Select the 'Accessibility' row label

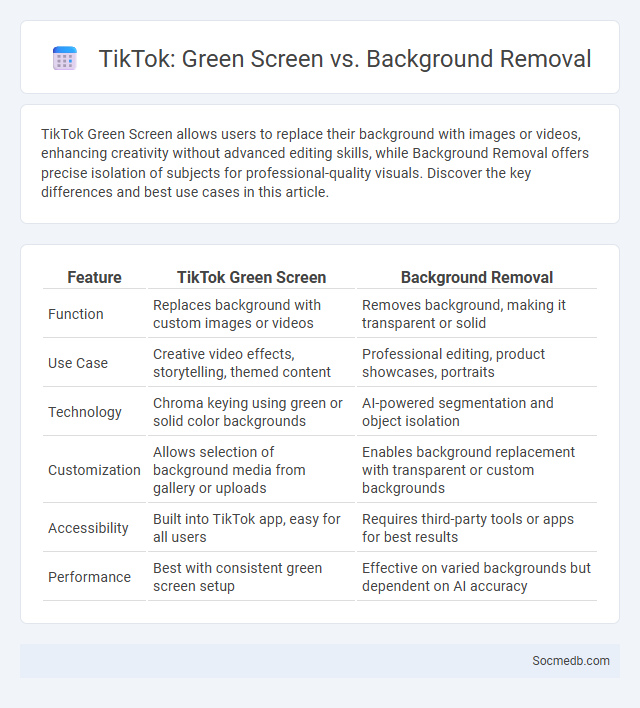(x=88, y=528)
